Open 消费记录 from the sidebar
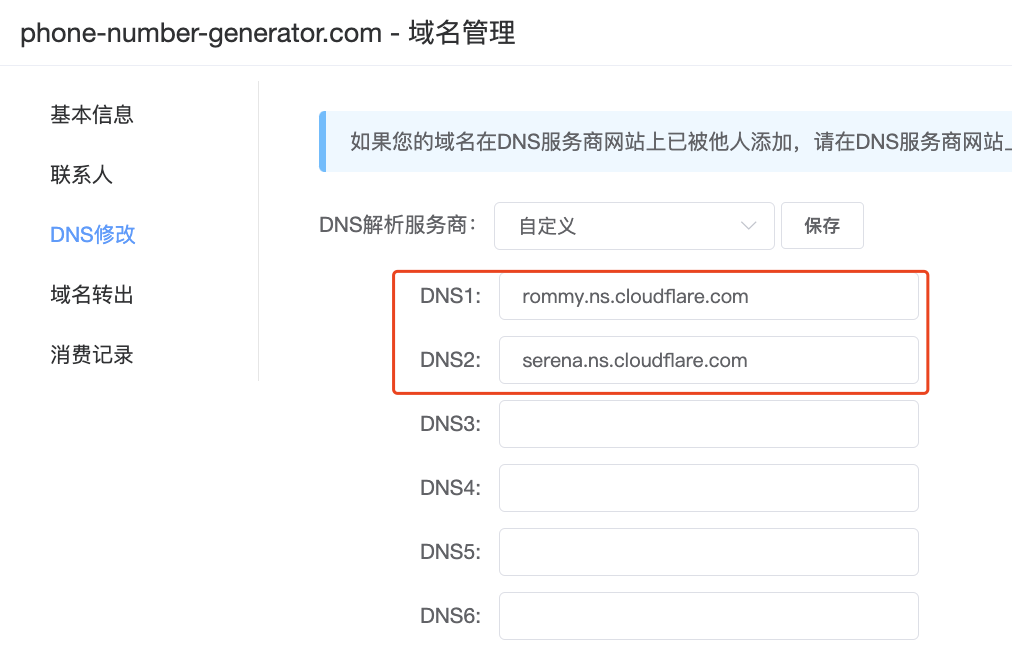This screenshot has width=1012, height=653. coord(92,355)
